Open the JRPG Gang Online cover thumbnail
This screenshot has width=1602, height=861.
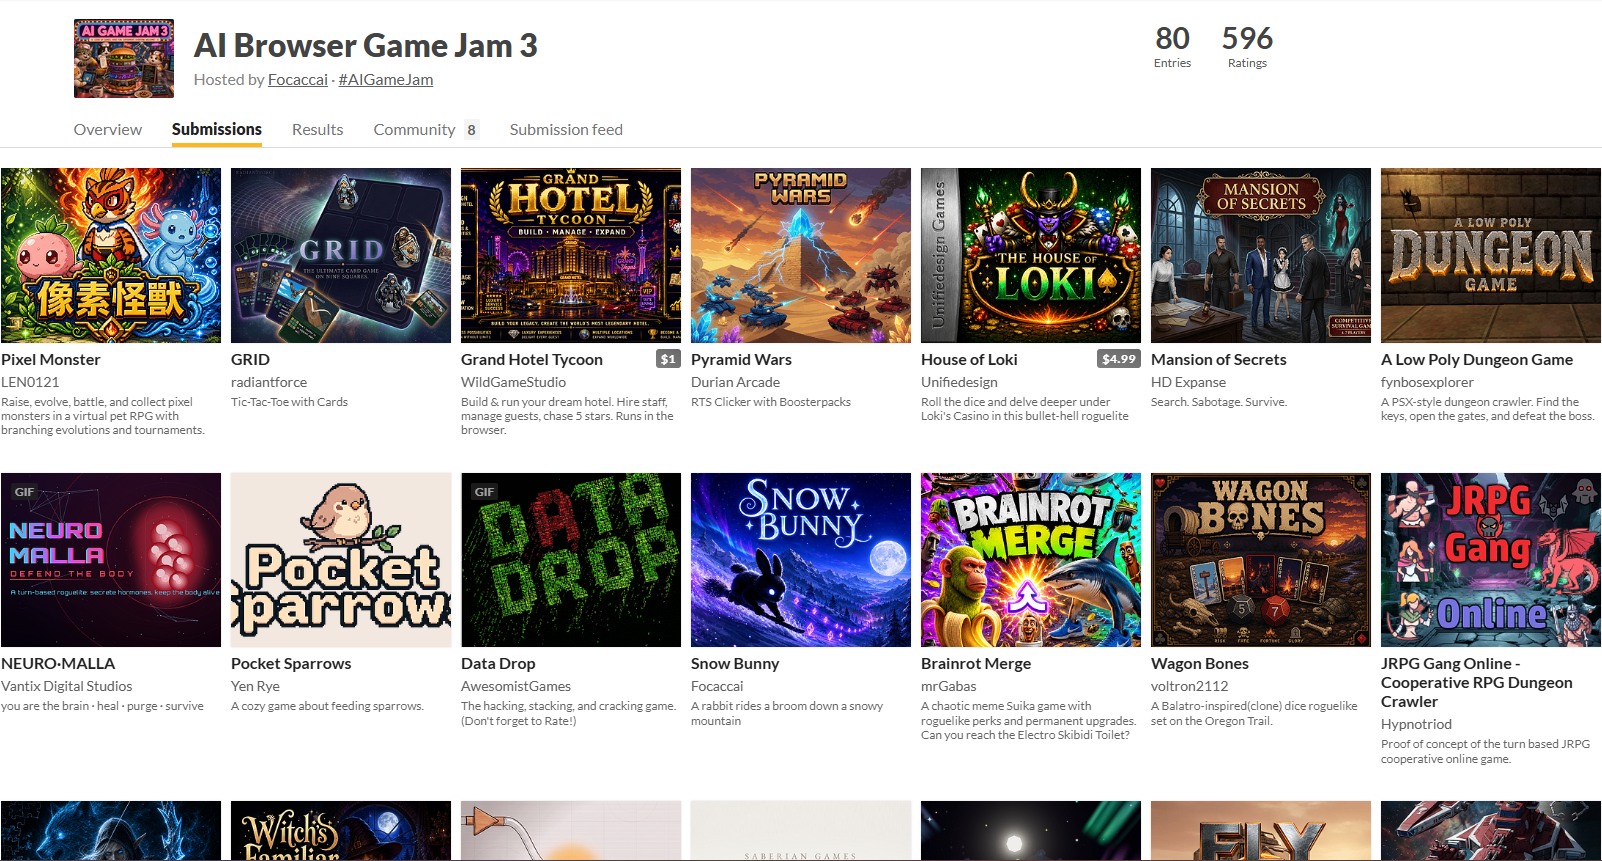(1491, 560)
